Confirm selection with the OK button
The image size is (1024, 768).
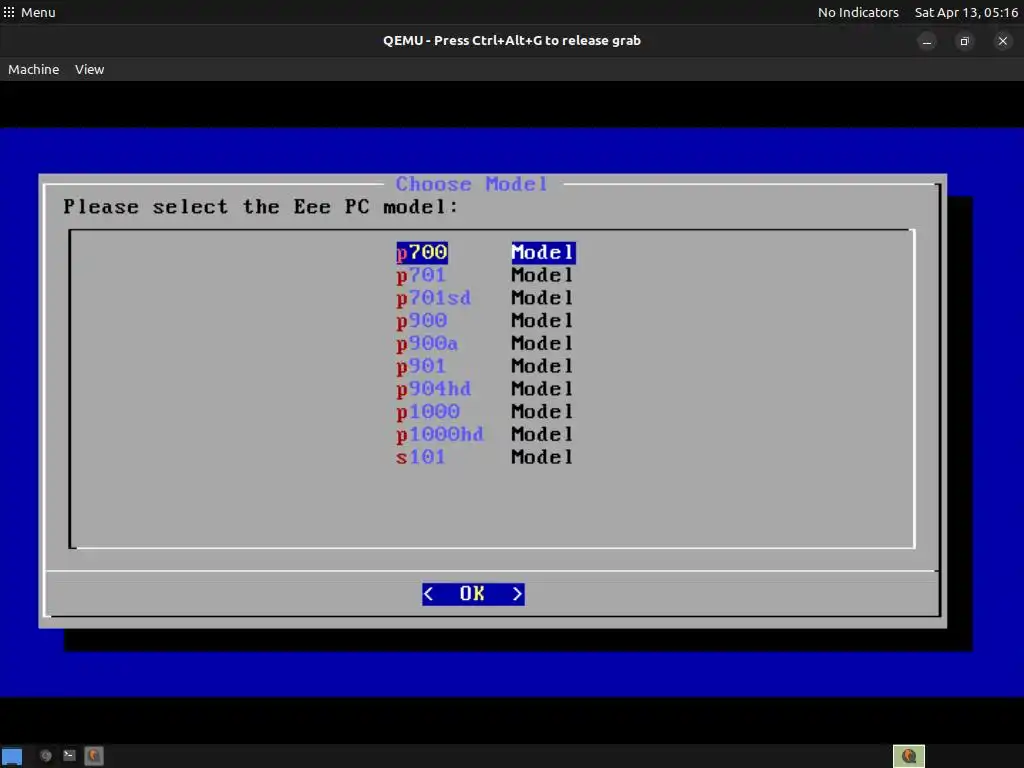click(x=473, y=594)
